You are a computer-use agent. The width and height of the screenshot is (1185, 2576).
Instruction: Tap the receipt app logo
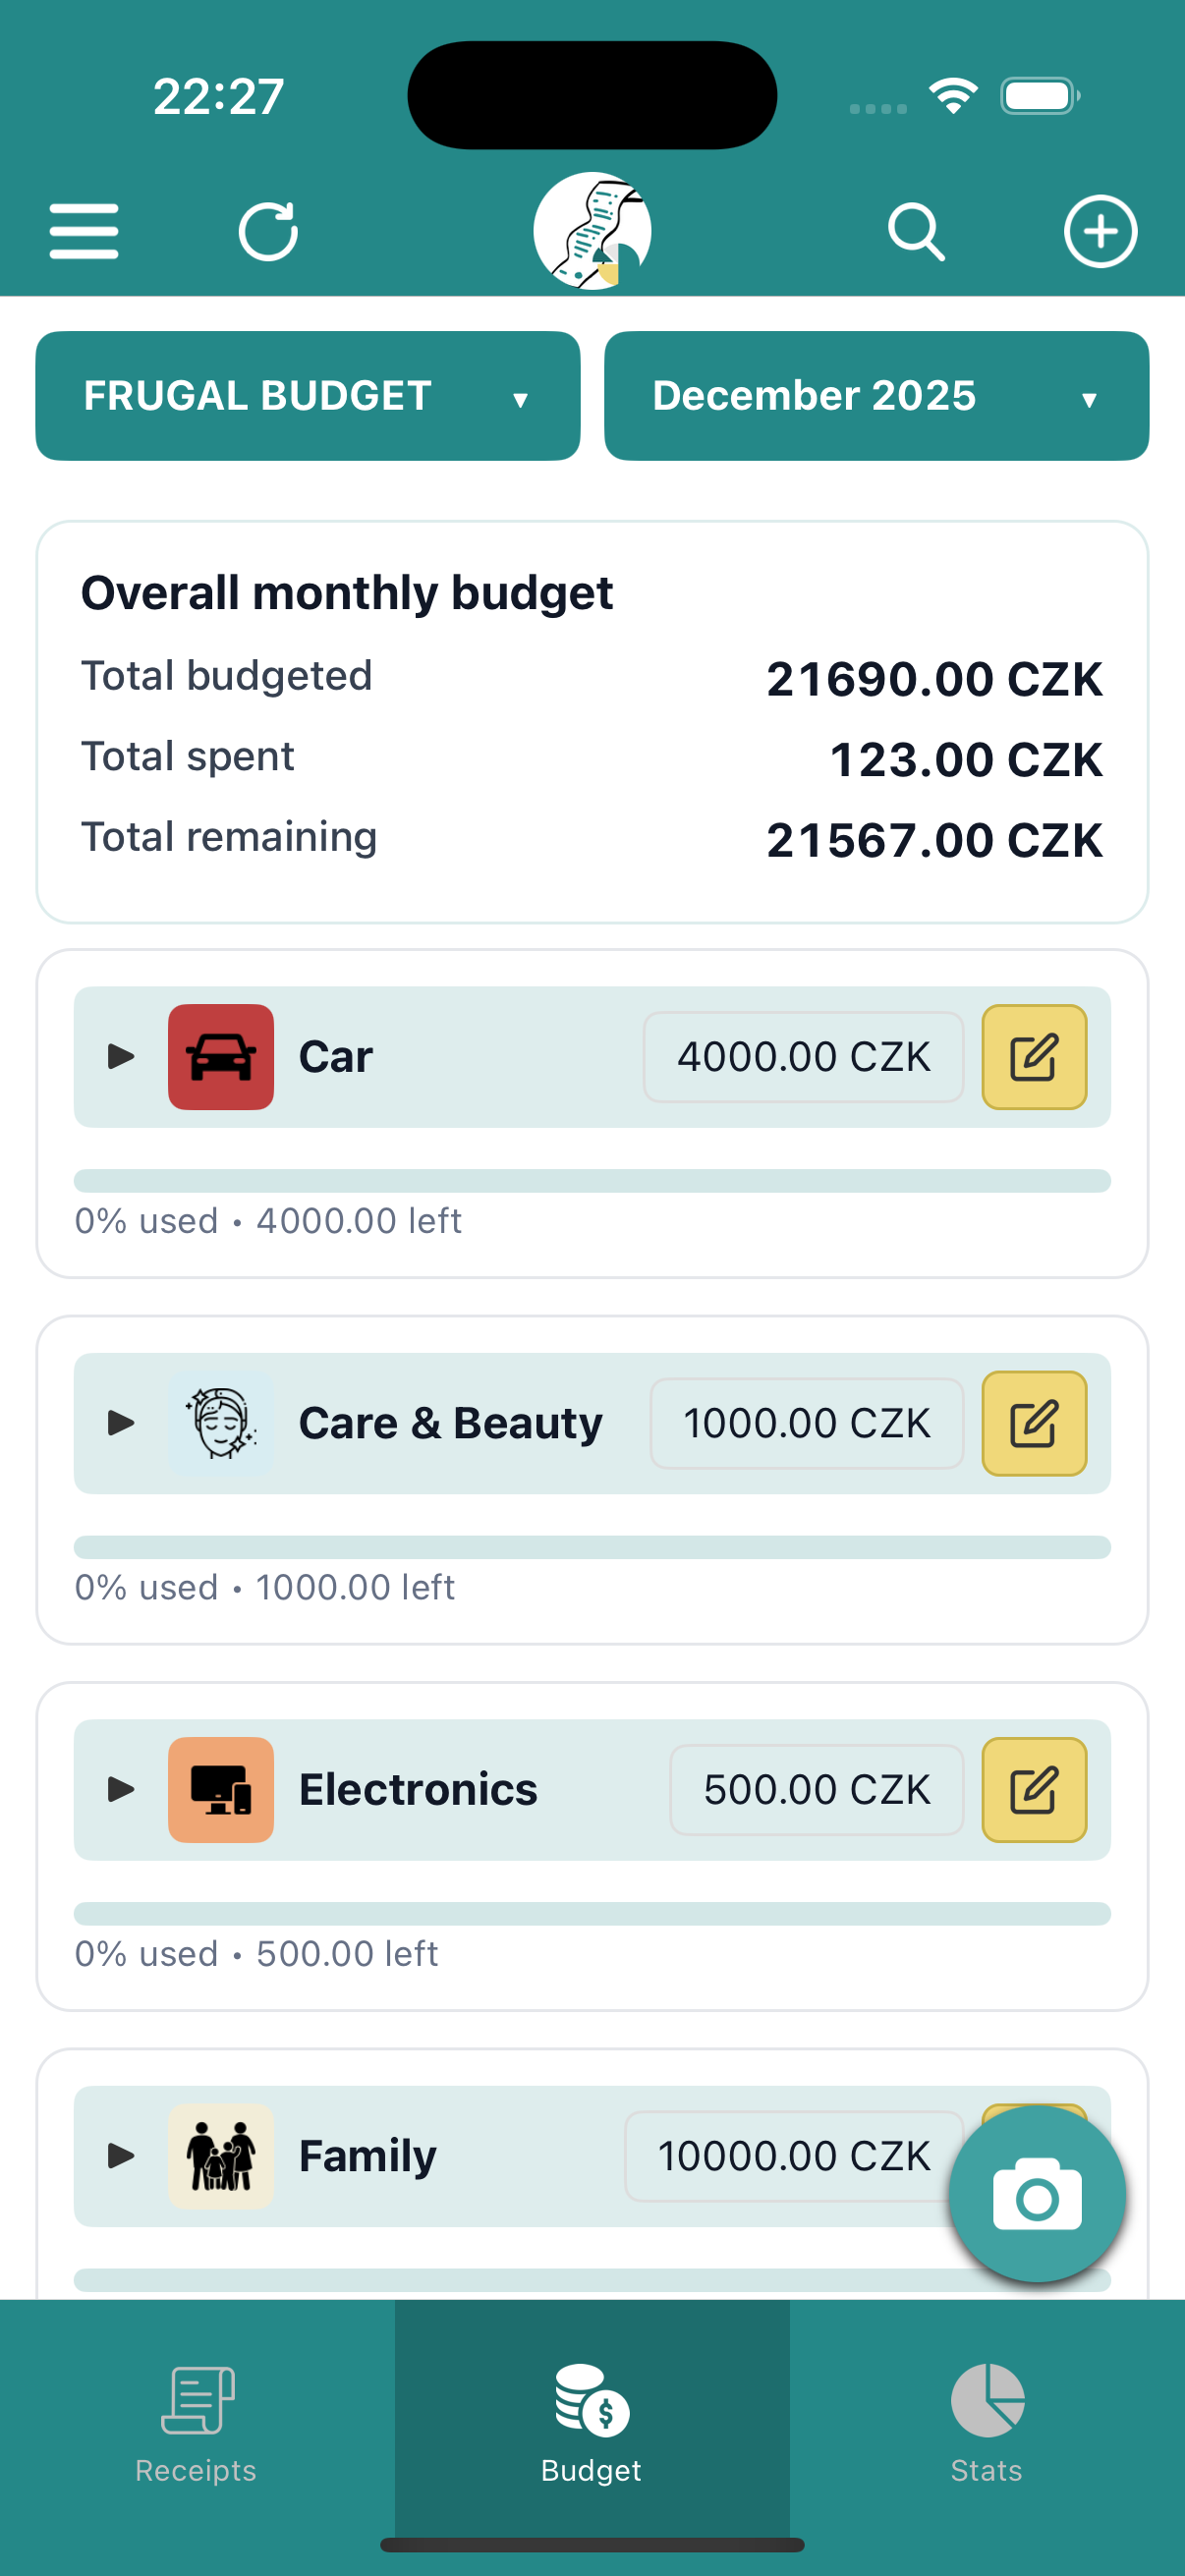pyautogui.click(x=592, y=231)
